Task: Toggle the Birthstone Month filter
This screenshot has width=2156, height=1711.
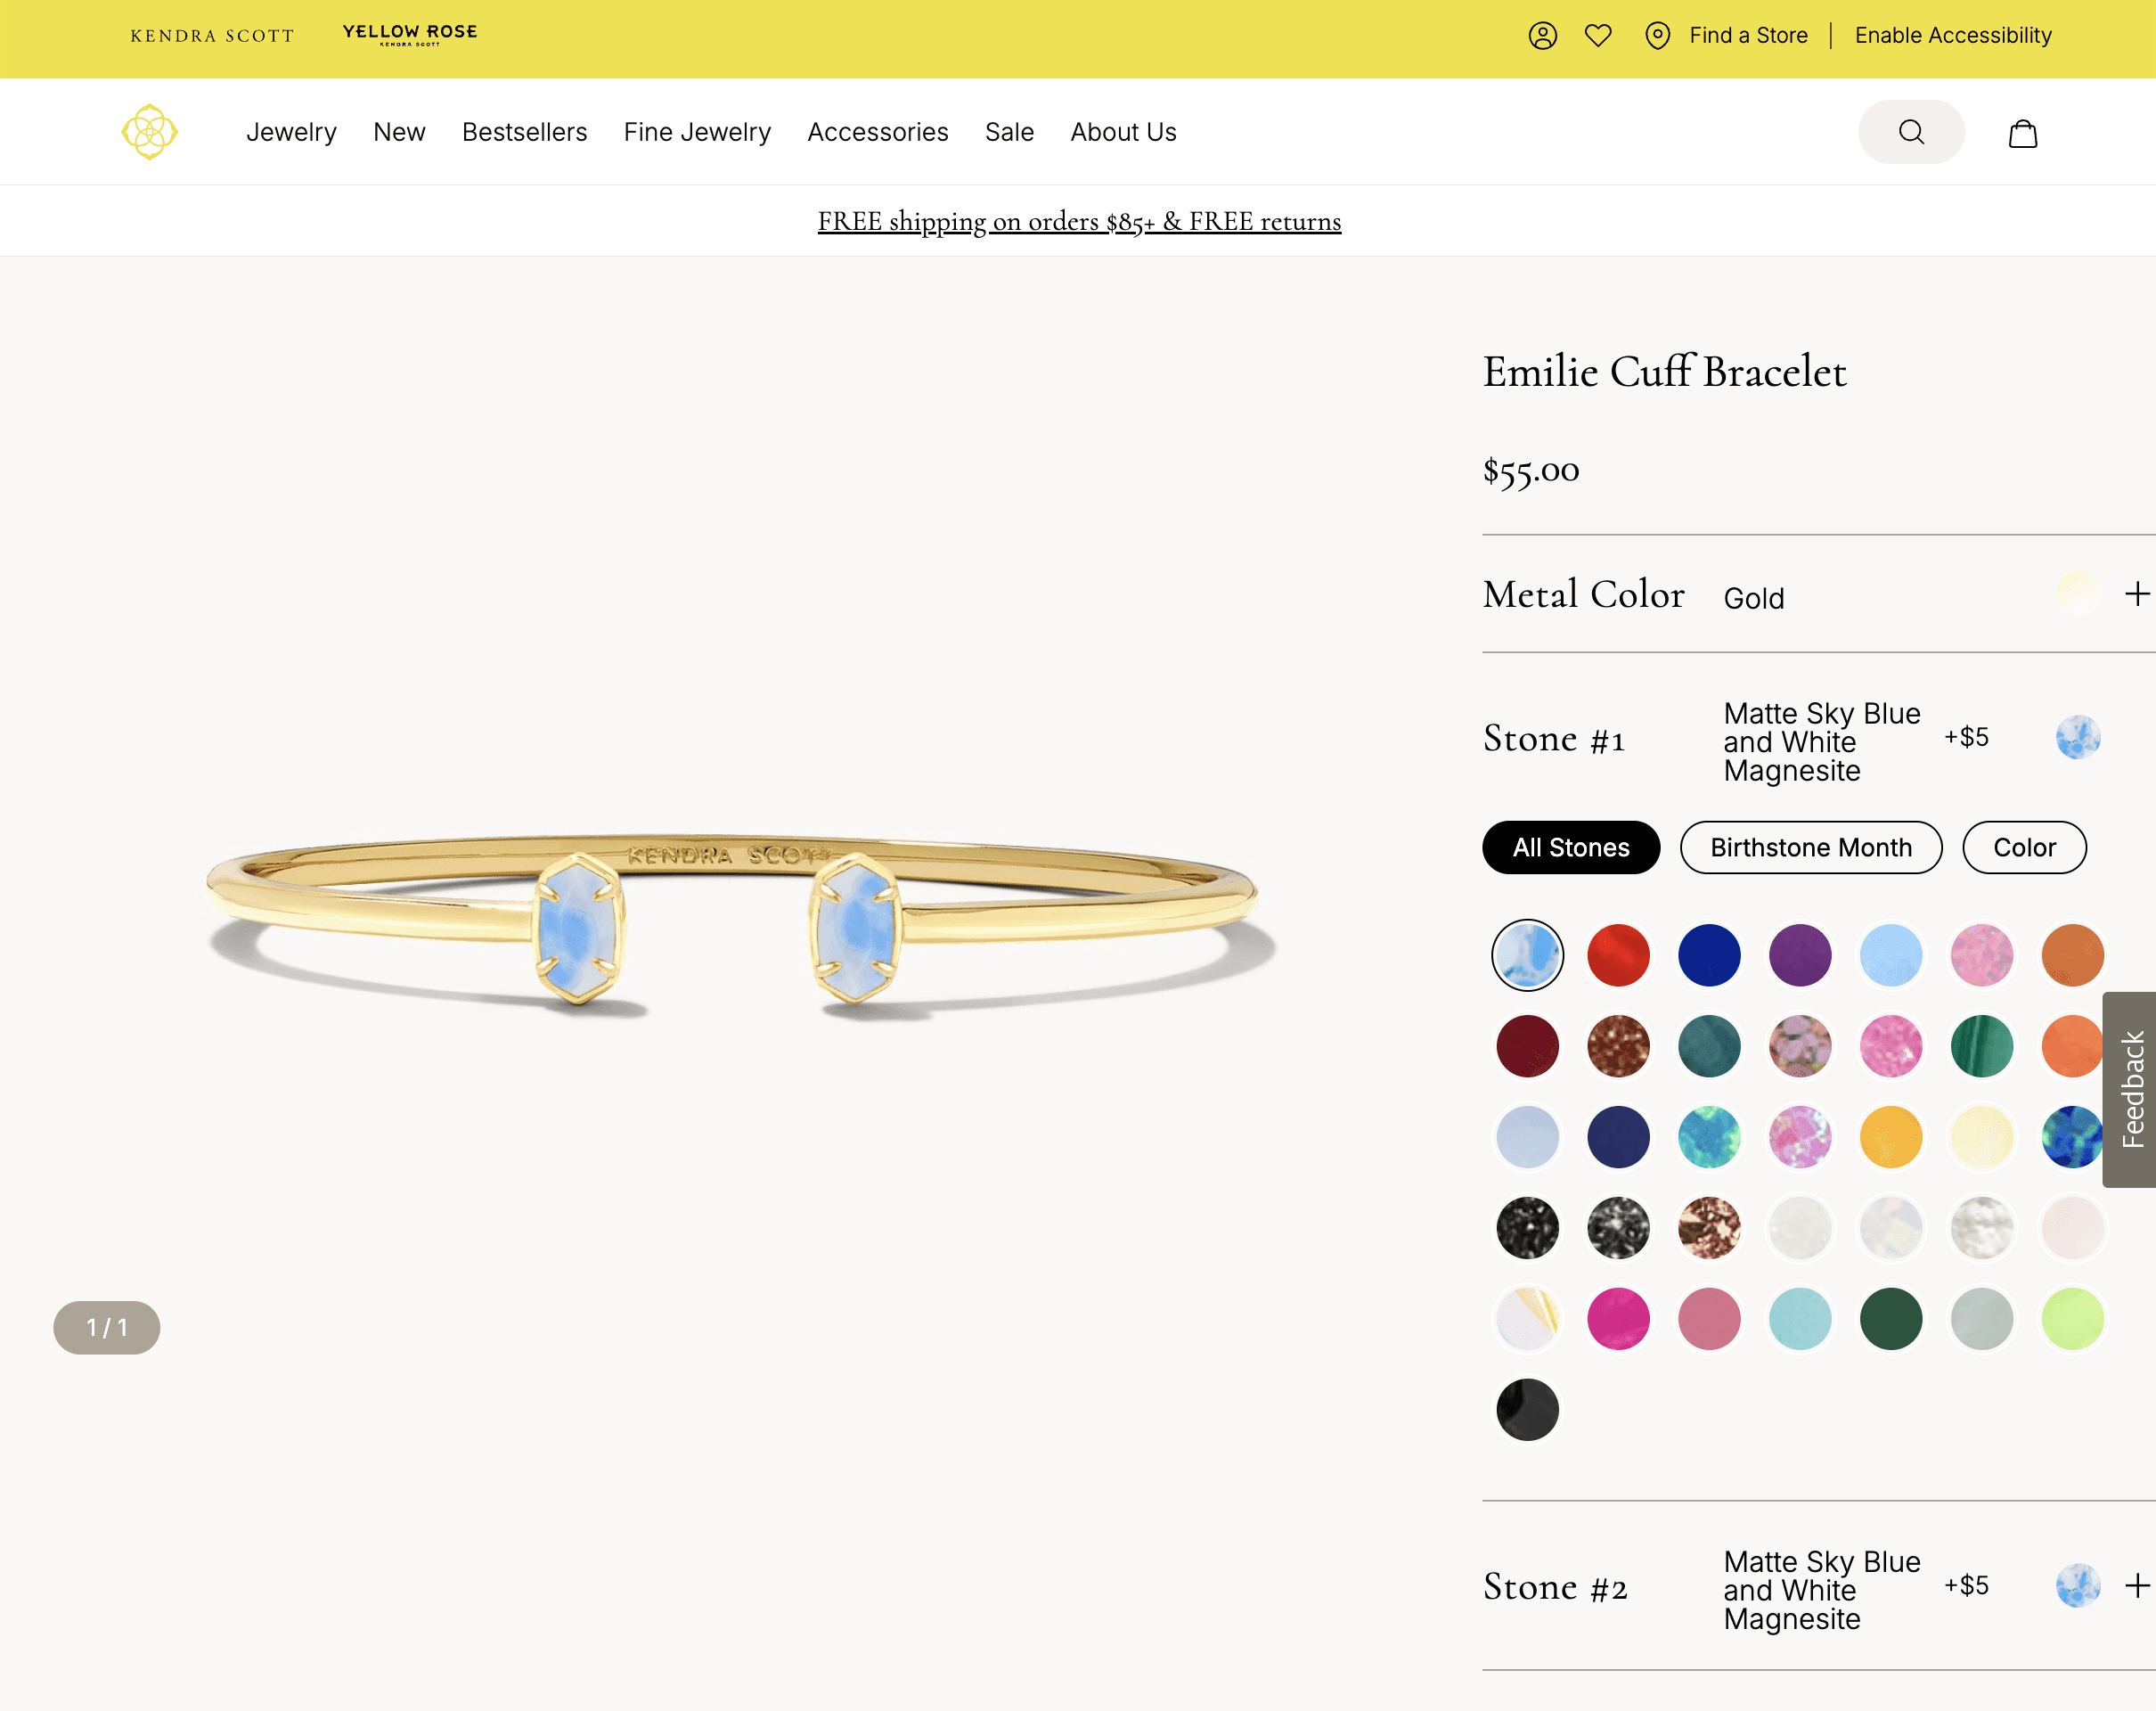Action: [1810, 847]
